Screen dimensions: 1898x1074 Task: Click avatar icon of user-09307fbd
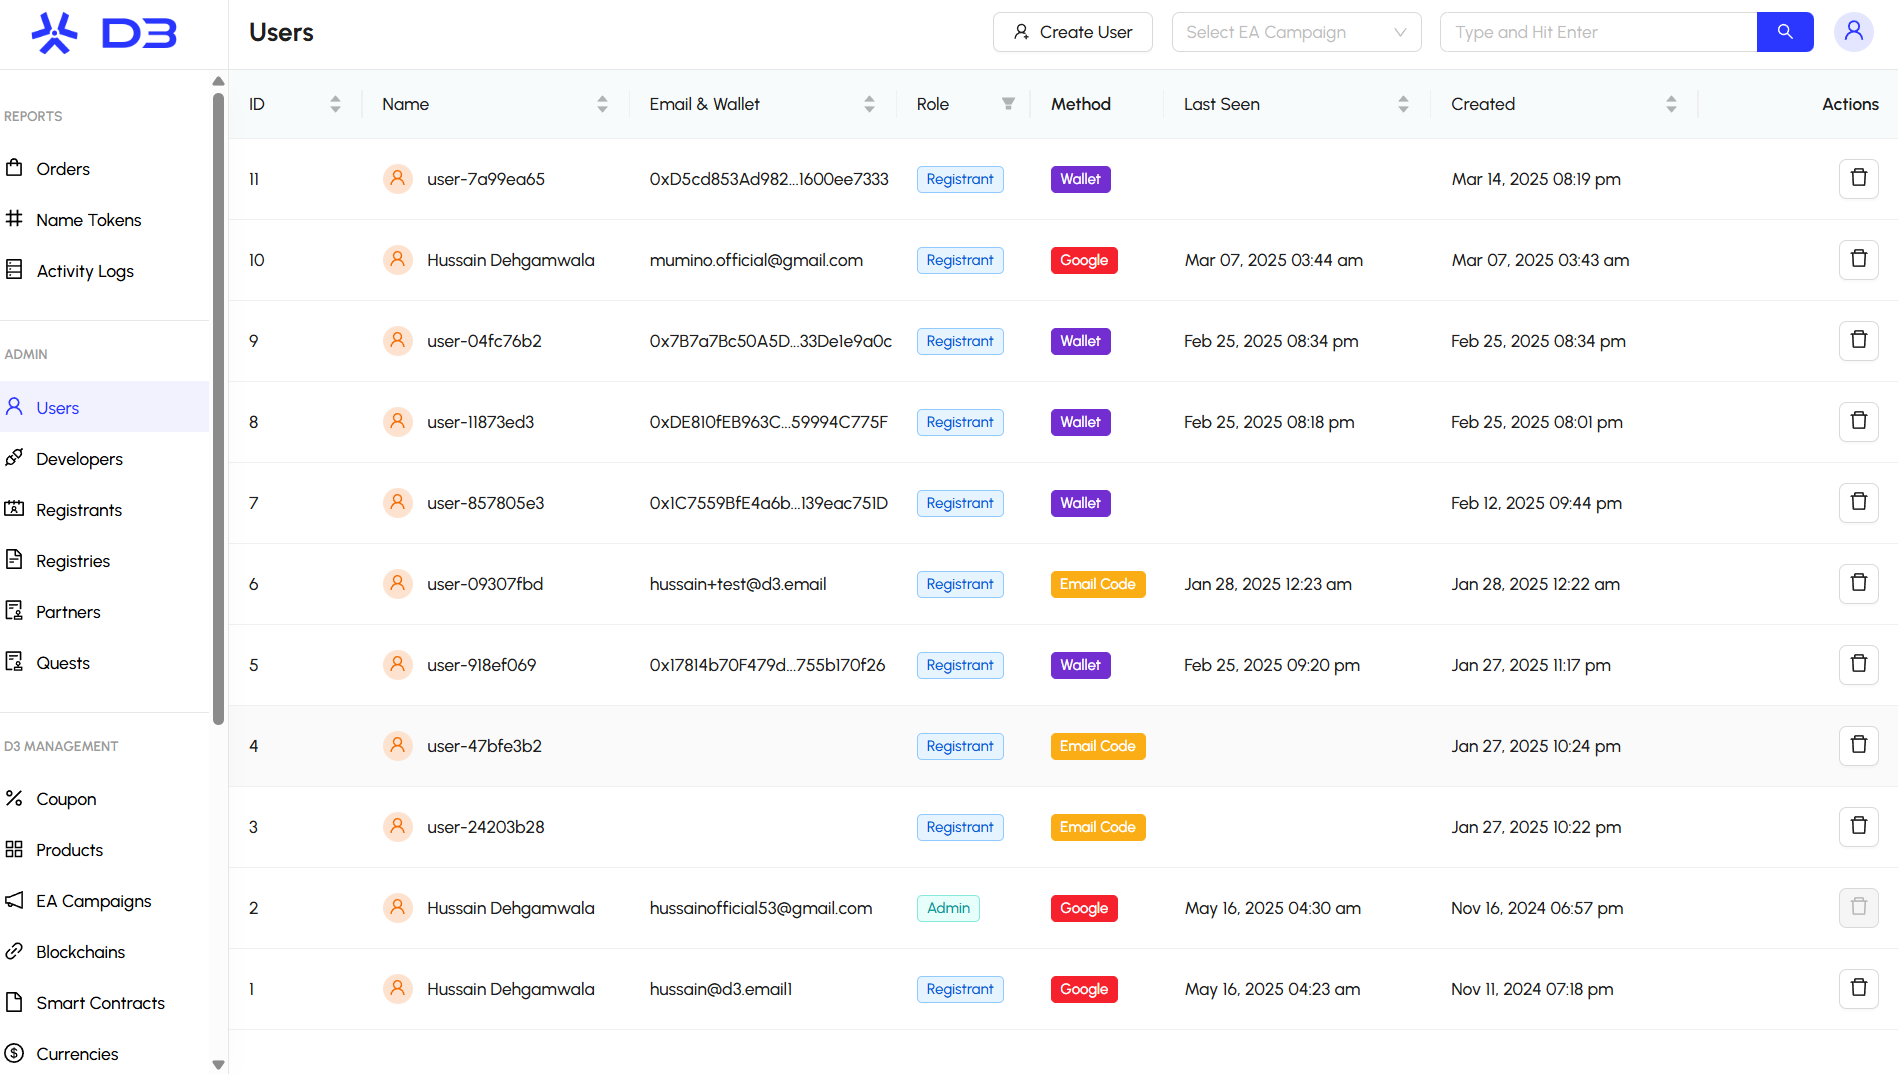(398, 584)
